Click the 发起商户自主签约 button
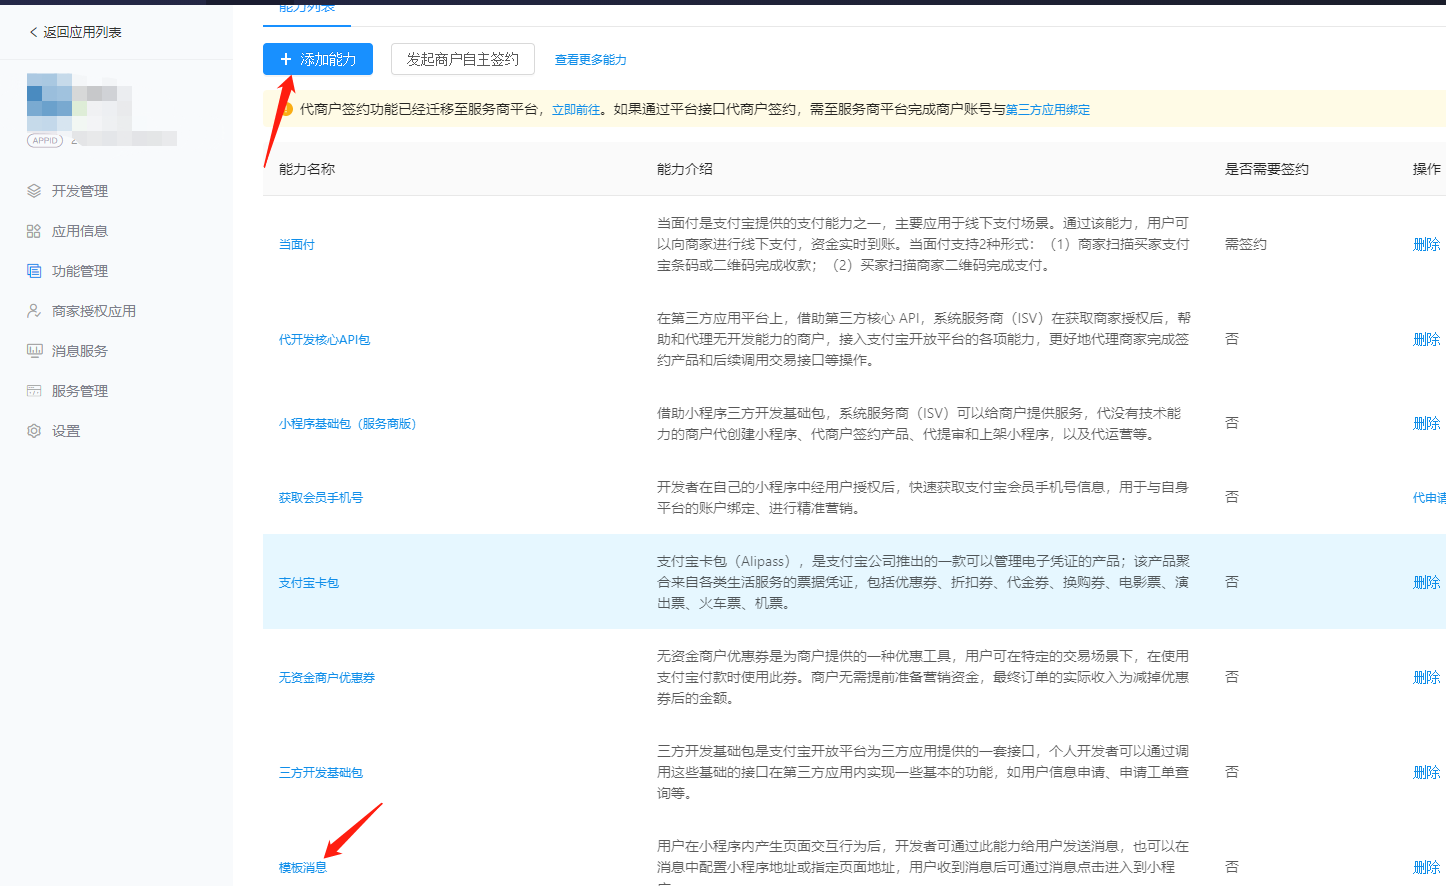This screenshot has width=1446, height=886. pyautogui.click(x=463, y=59)
